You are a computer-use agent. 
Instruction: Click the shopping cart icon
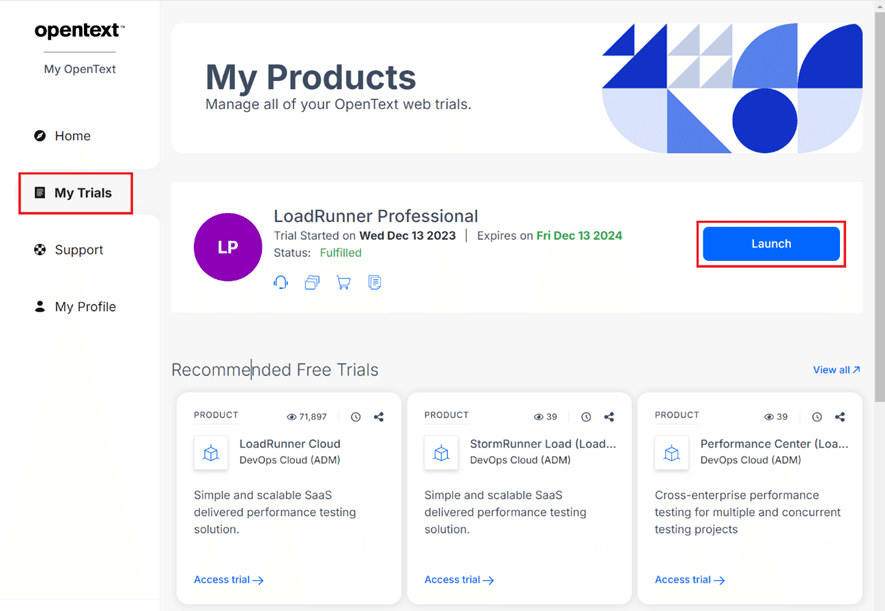(x=343, y=282)
